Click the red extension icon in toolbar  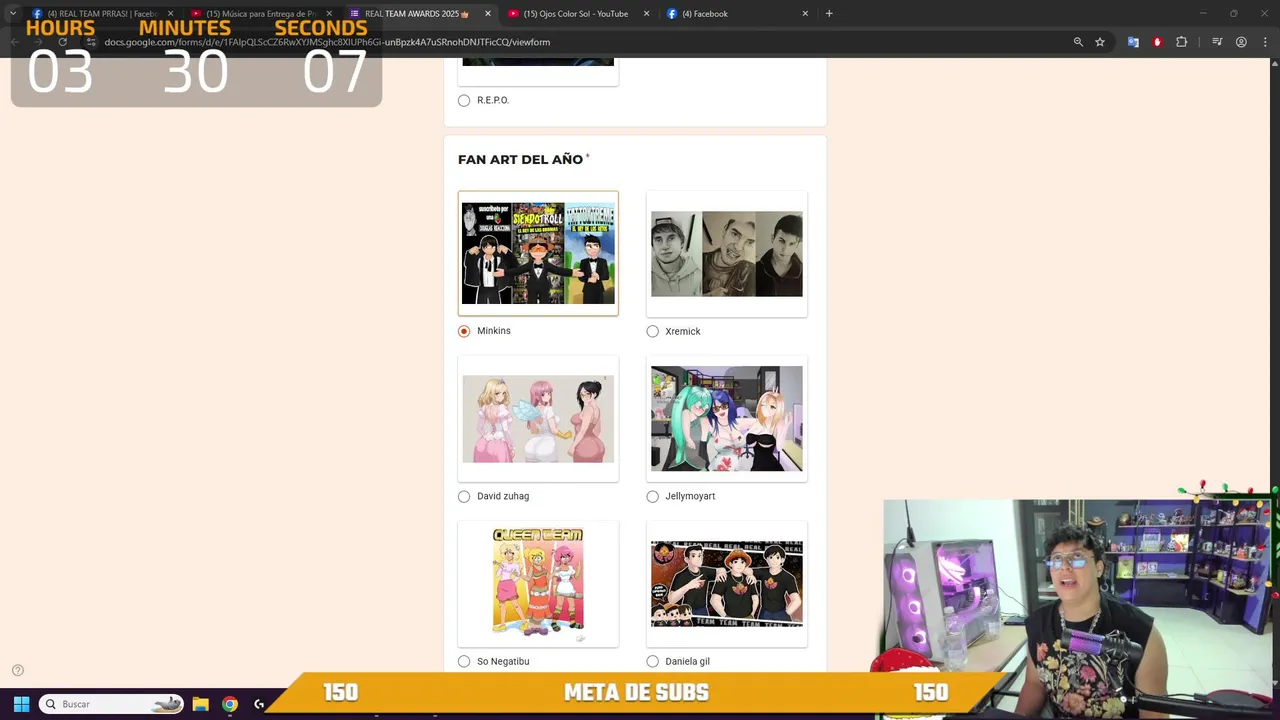click(1157, 42)
